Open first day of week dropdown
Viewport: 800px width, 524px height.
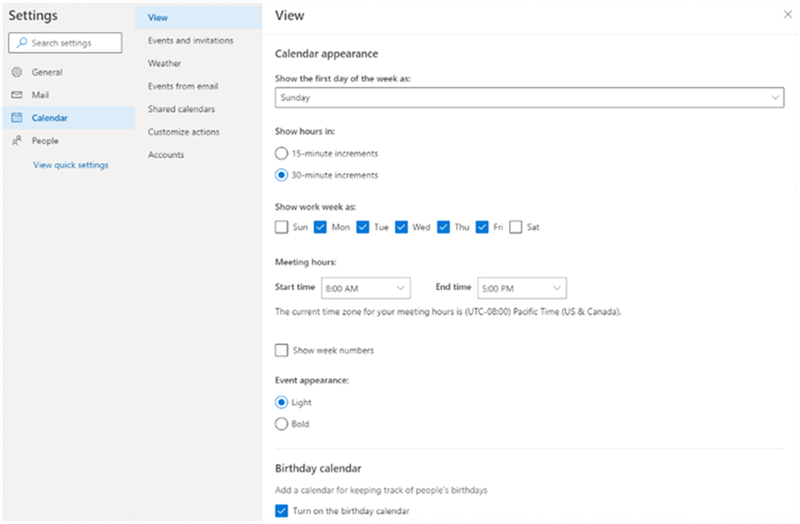click(x=529, y=98)
